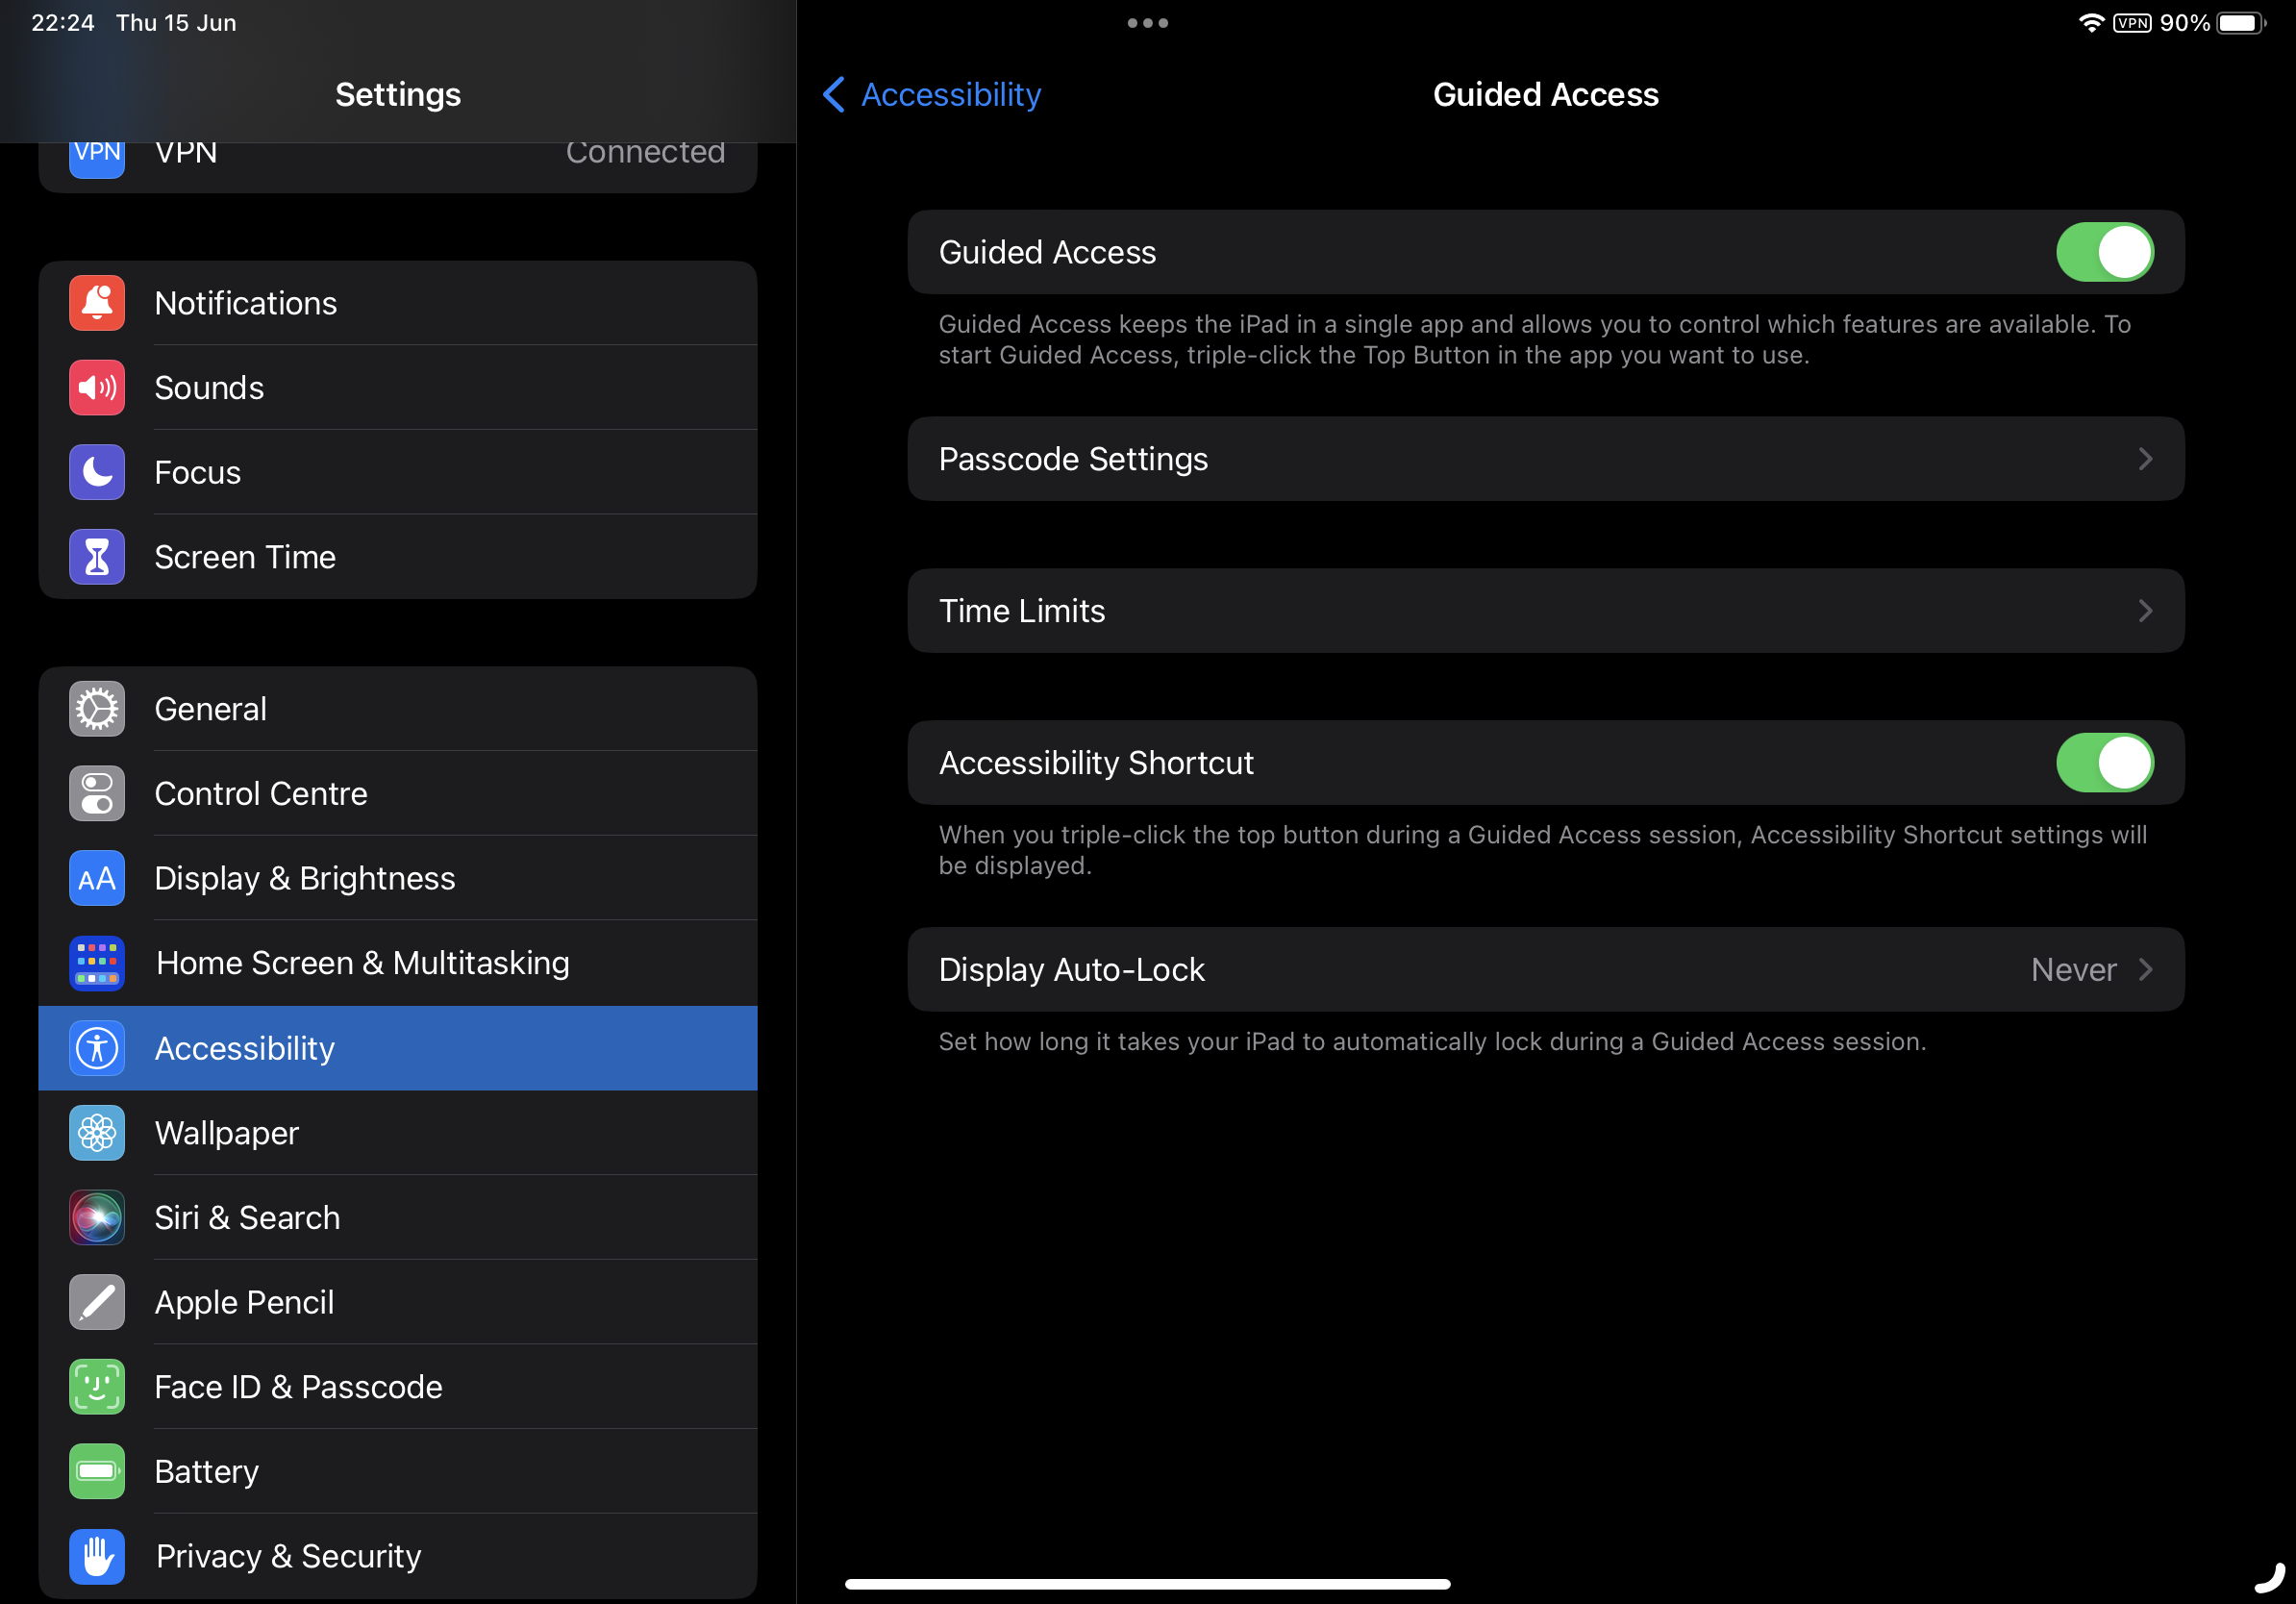The image size is (2296, 1604).
Task: Tap the Screen Time hourglass icon
Action: [x=97, y=557]
